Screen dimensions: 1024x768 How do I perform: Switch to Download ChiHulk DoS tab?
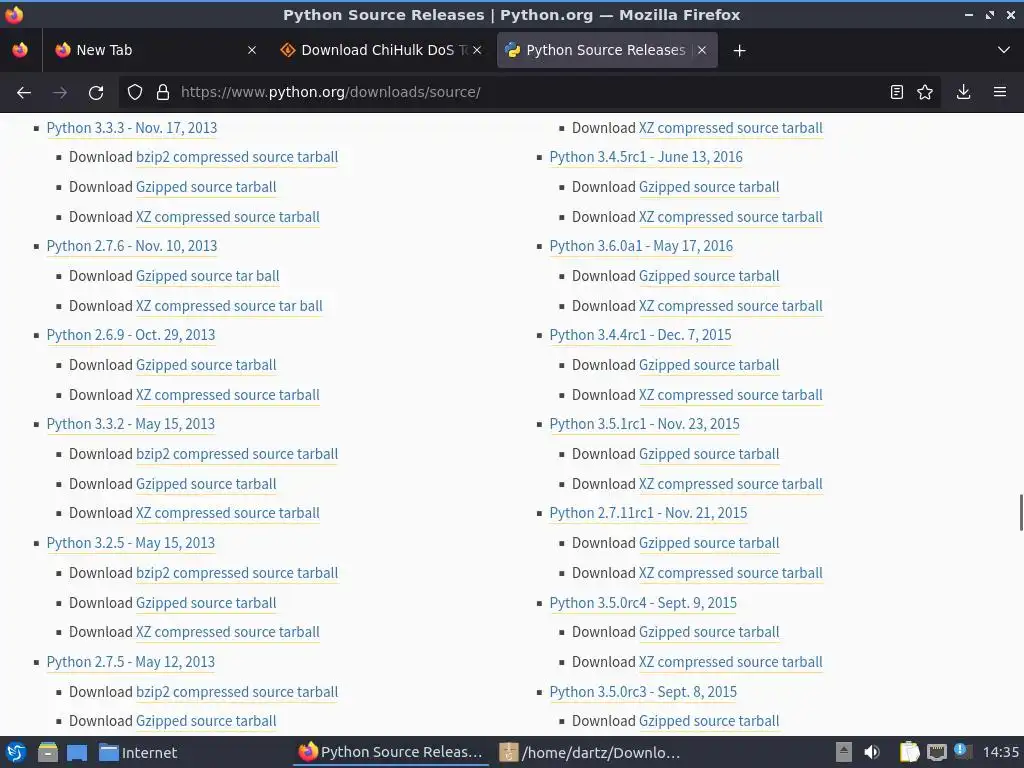tap(381, 50)
